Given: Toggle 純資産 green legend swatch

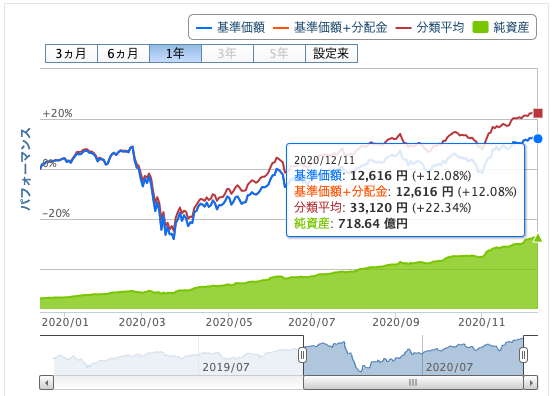Looking at the screenshot, I should pyautogui.click(x=480, y=27).
